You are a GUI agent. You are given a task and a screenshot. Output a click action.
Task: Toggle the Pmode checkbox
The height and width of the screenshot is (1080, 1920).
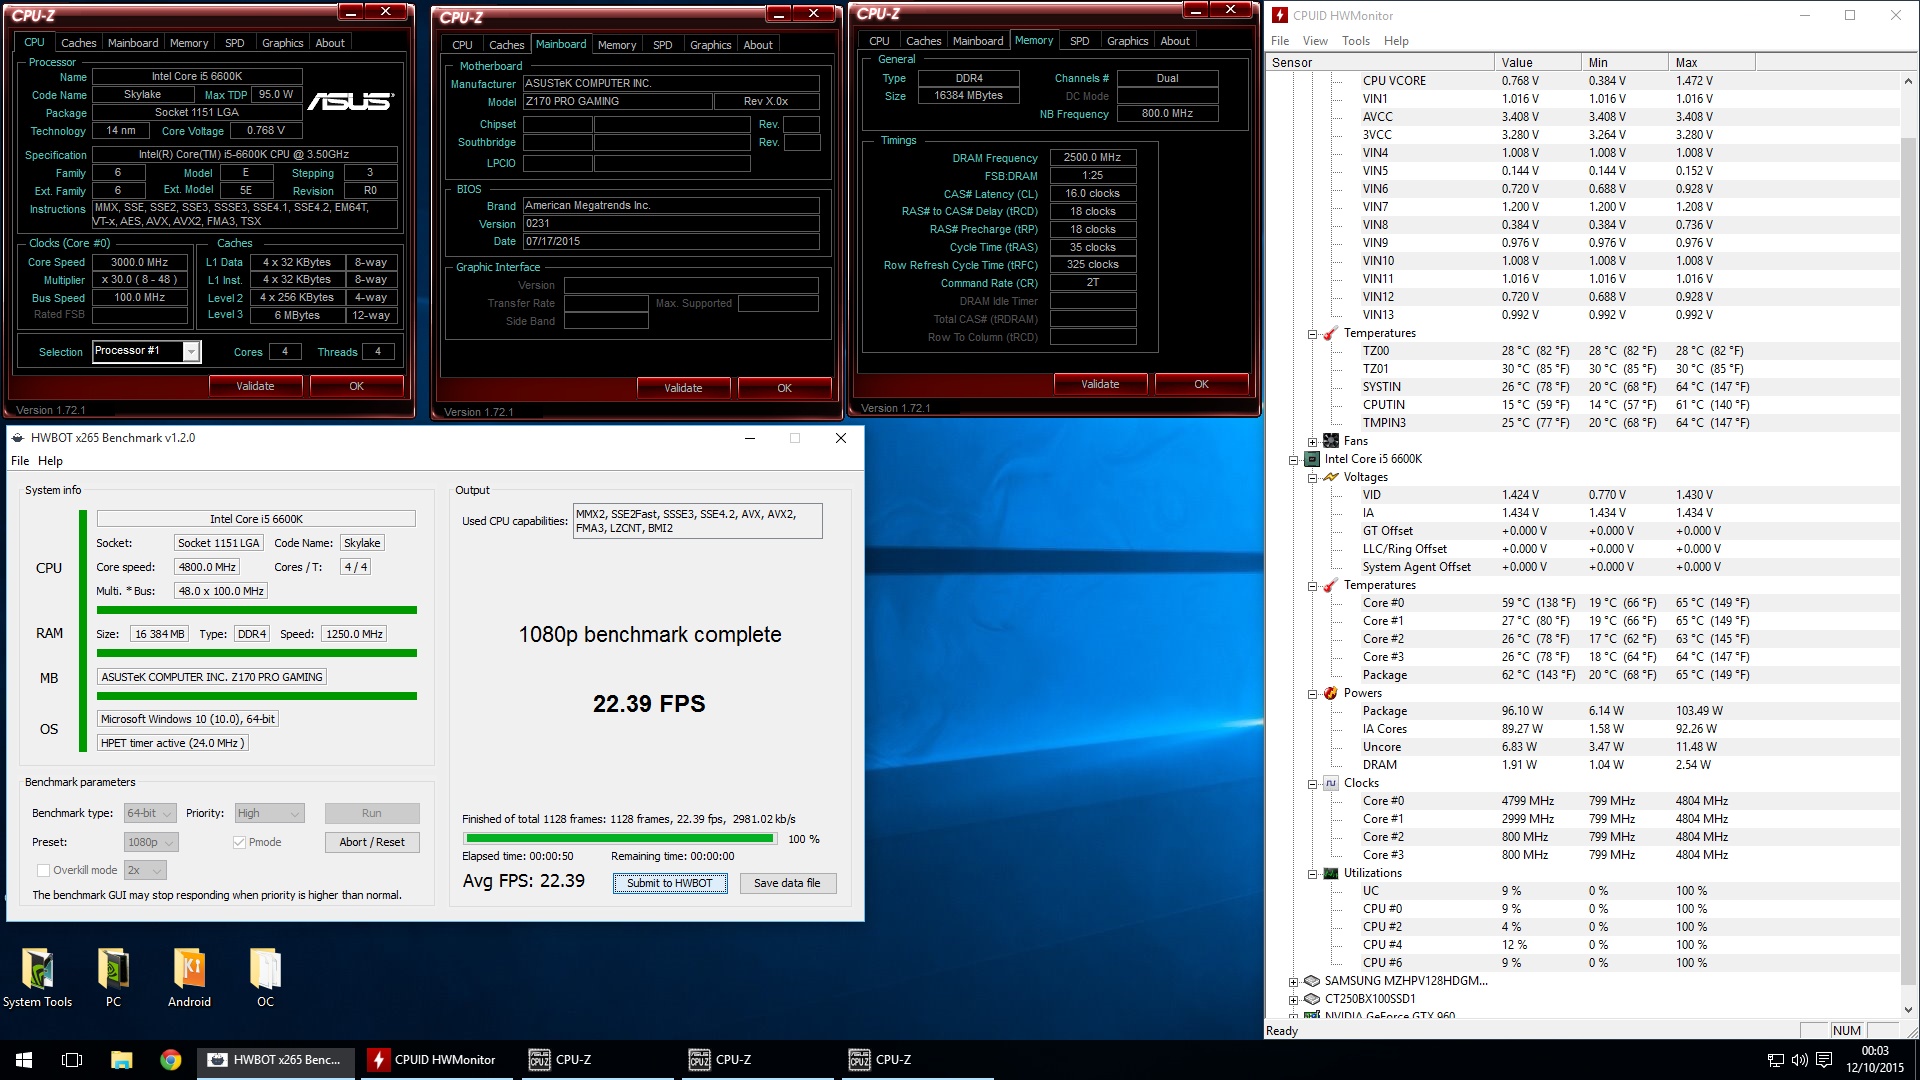[x=239, y=842]
